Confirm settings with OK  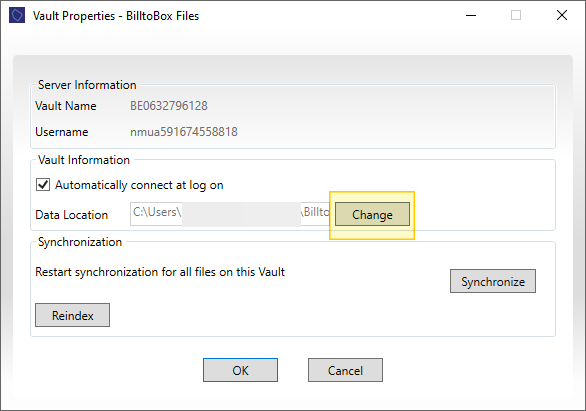click(240, 370)
